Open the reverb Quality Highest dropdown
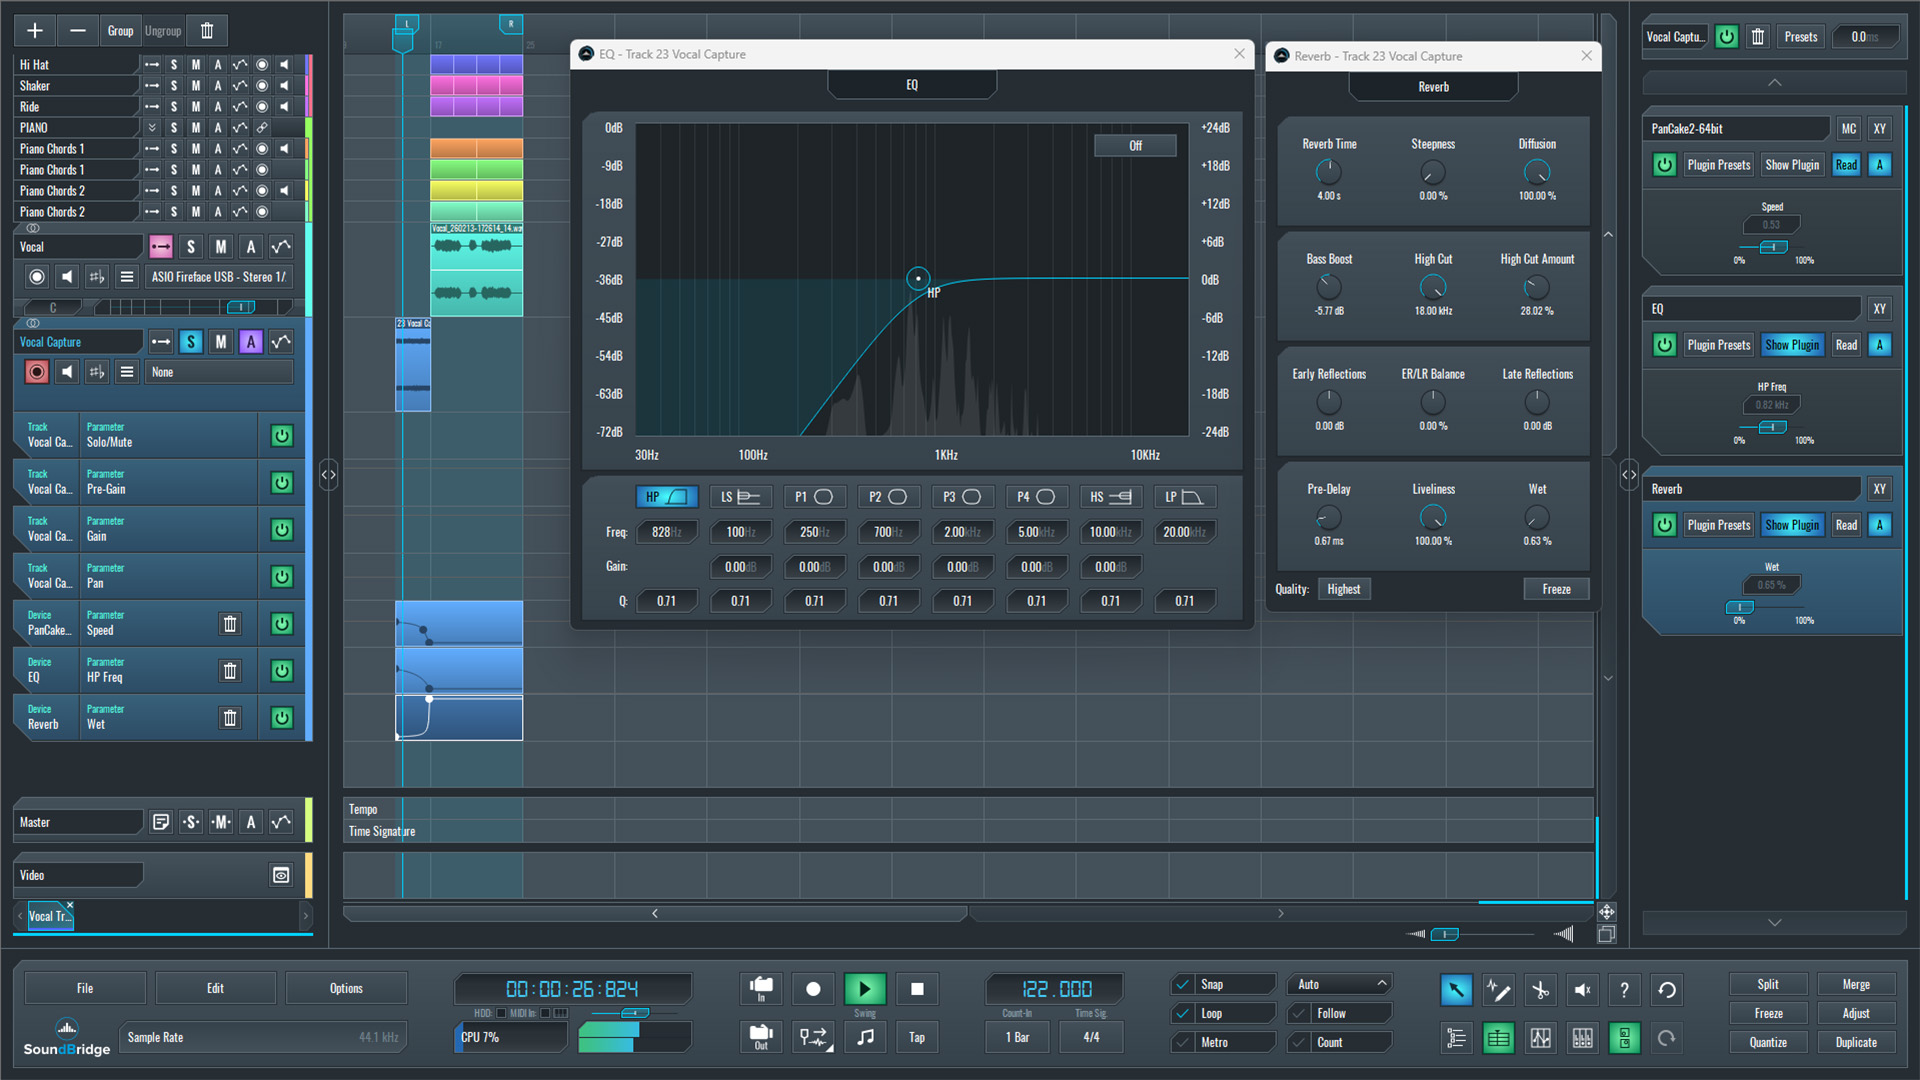This screenshot has height=1080, width=1920. pos(1343,589)
